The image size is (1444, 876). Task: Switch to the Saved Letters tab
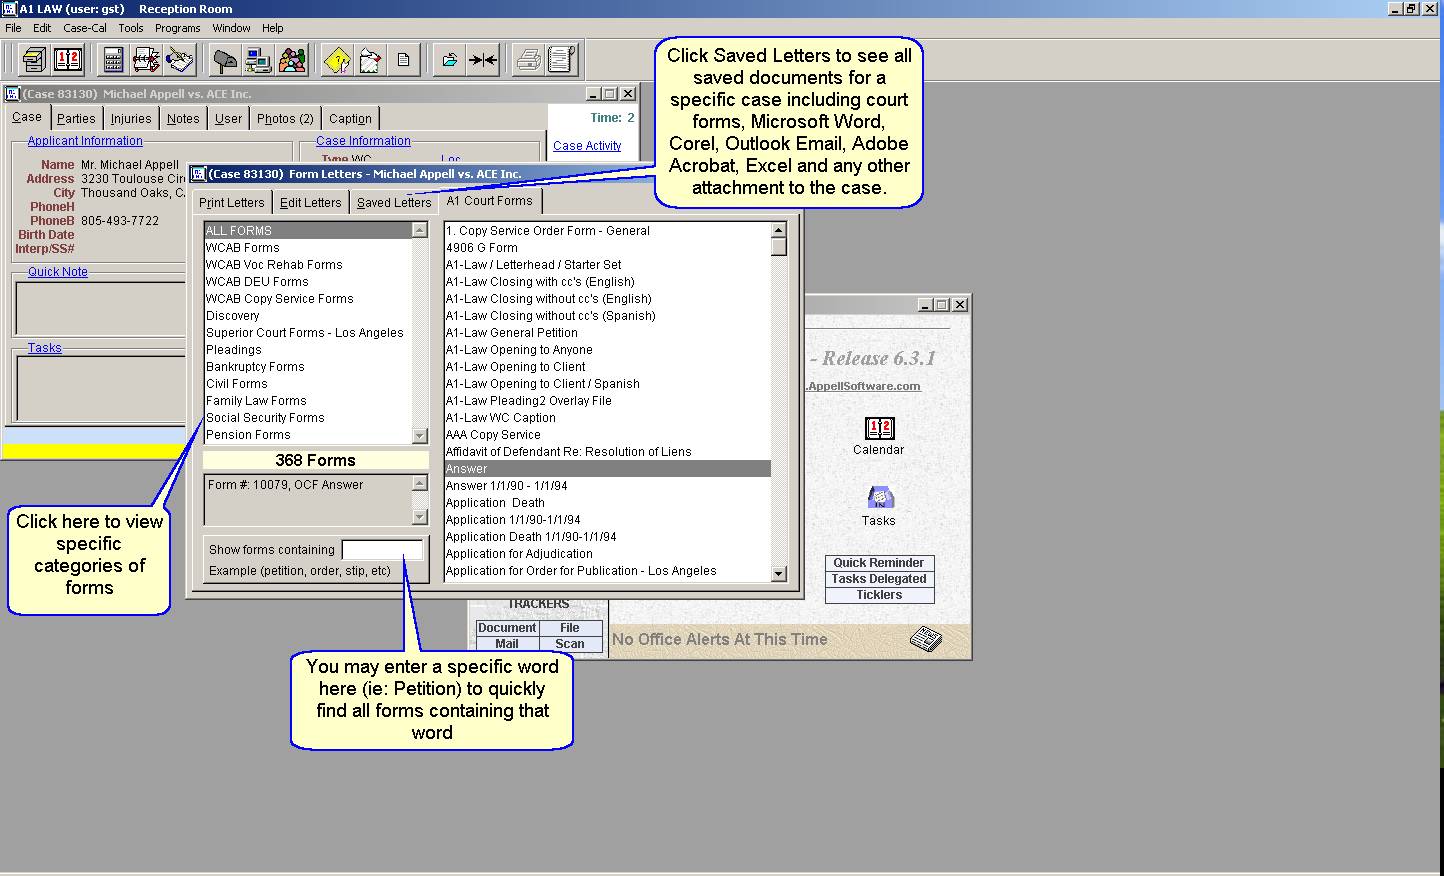click(x=393, y=202)
